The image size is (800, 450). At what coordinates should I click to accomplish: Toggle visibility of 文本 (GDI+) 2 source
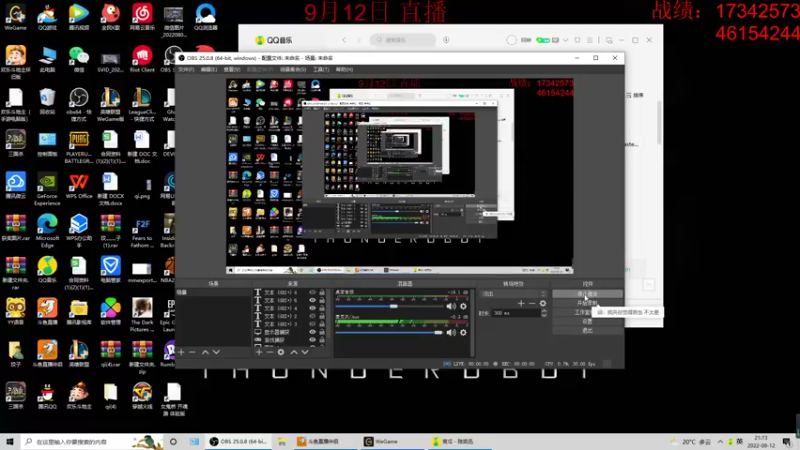coord(312,316)
